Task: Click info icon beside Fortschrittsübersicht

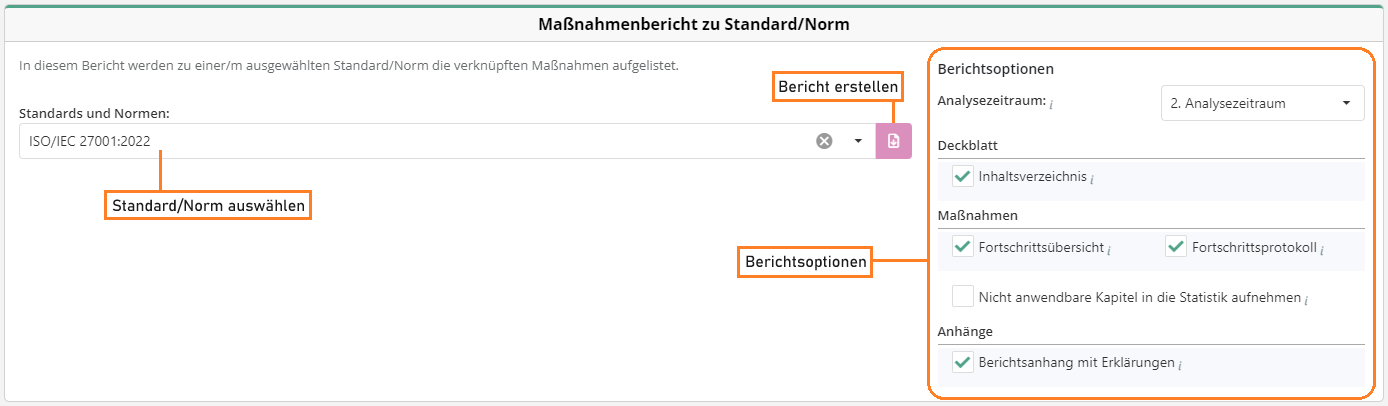Action: point(1111,249)
